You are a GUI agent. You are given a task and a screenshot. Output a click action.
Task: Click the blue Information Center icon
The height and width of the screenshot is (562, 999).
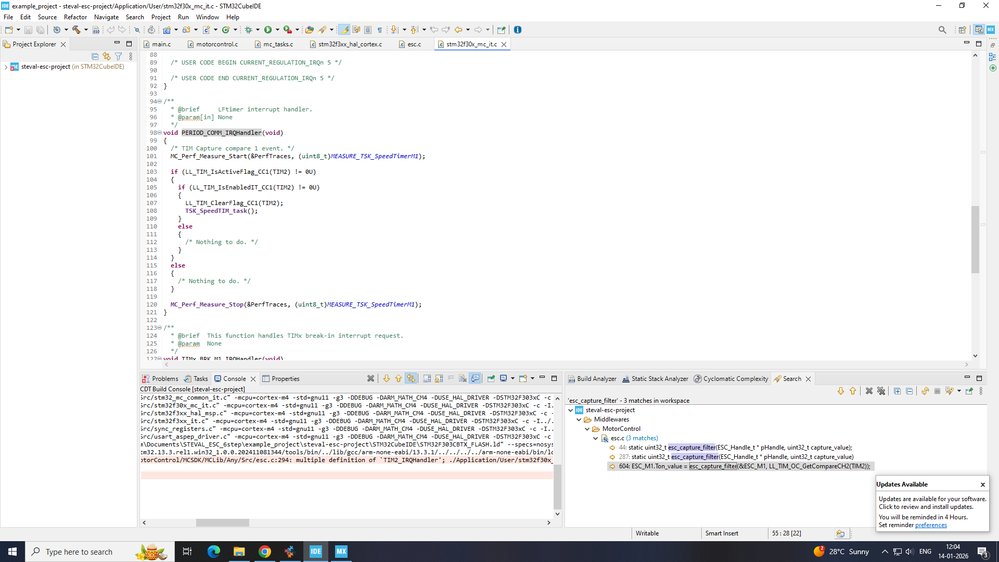pyautogui.click(x=517, y=29)
